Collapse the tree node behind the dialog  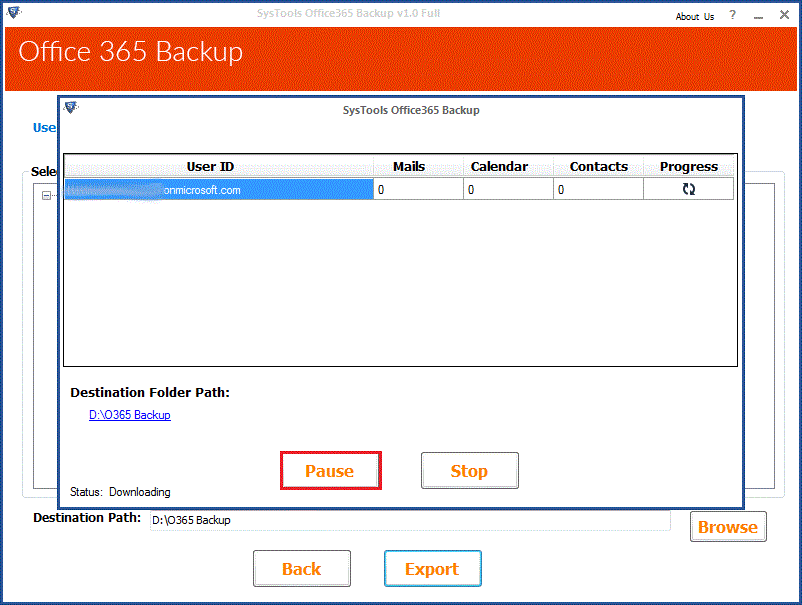point(46,195)
